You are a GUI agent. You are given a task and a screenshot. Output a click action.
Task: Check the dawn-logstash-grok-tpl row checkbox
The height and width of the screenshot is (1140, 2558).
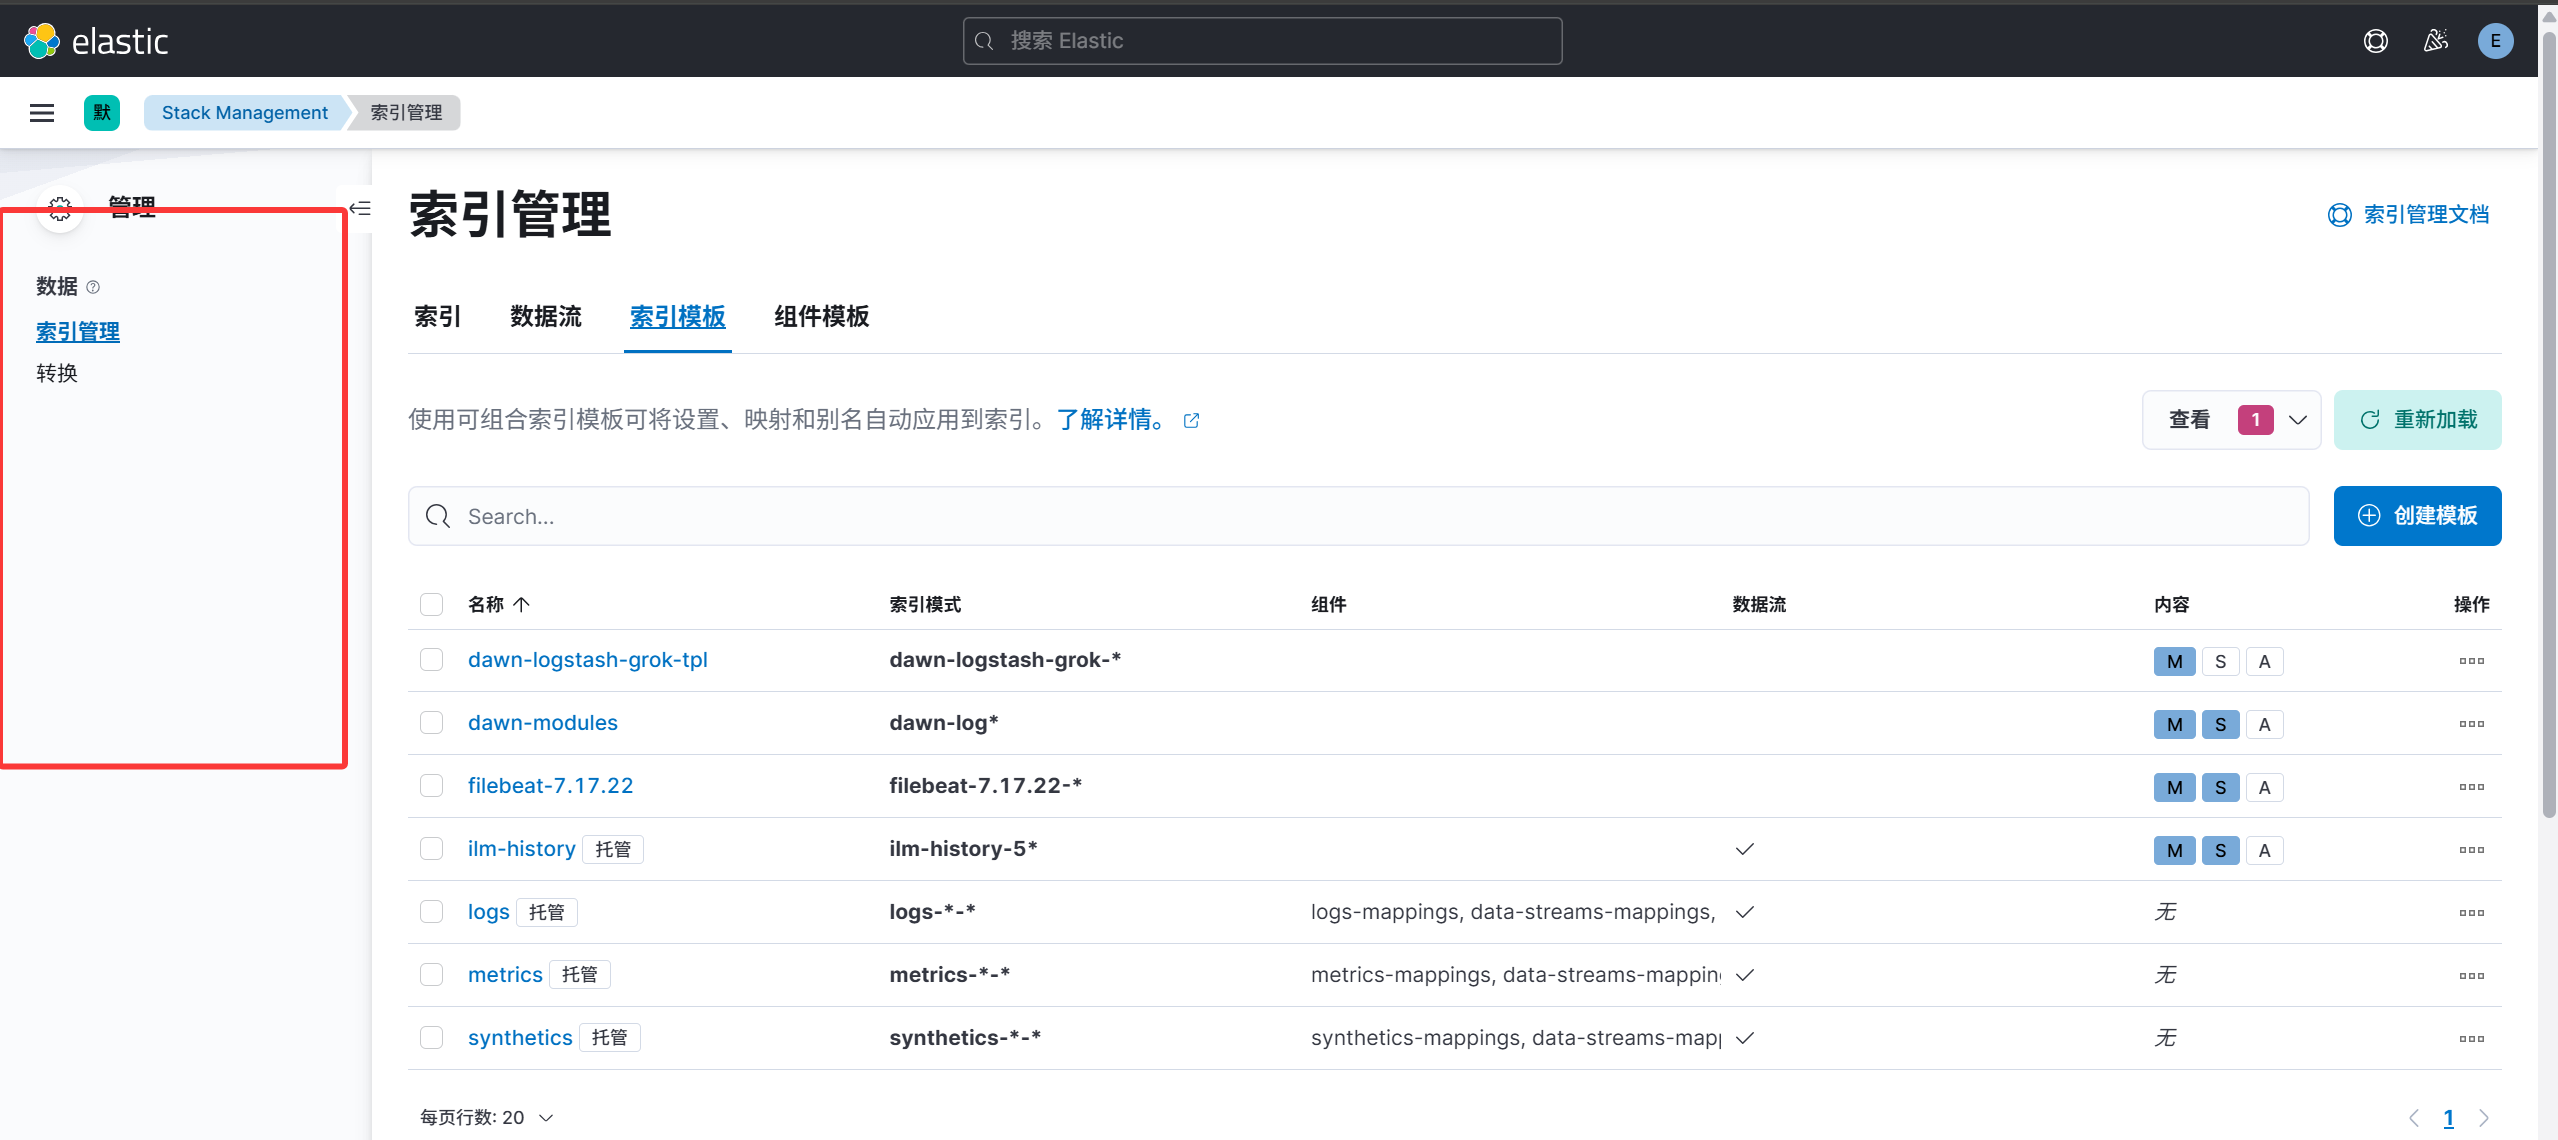pyautogui.click(x=431, y=660)
